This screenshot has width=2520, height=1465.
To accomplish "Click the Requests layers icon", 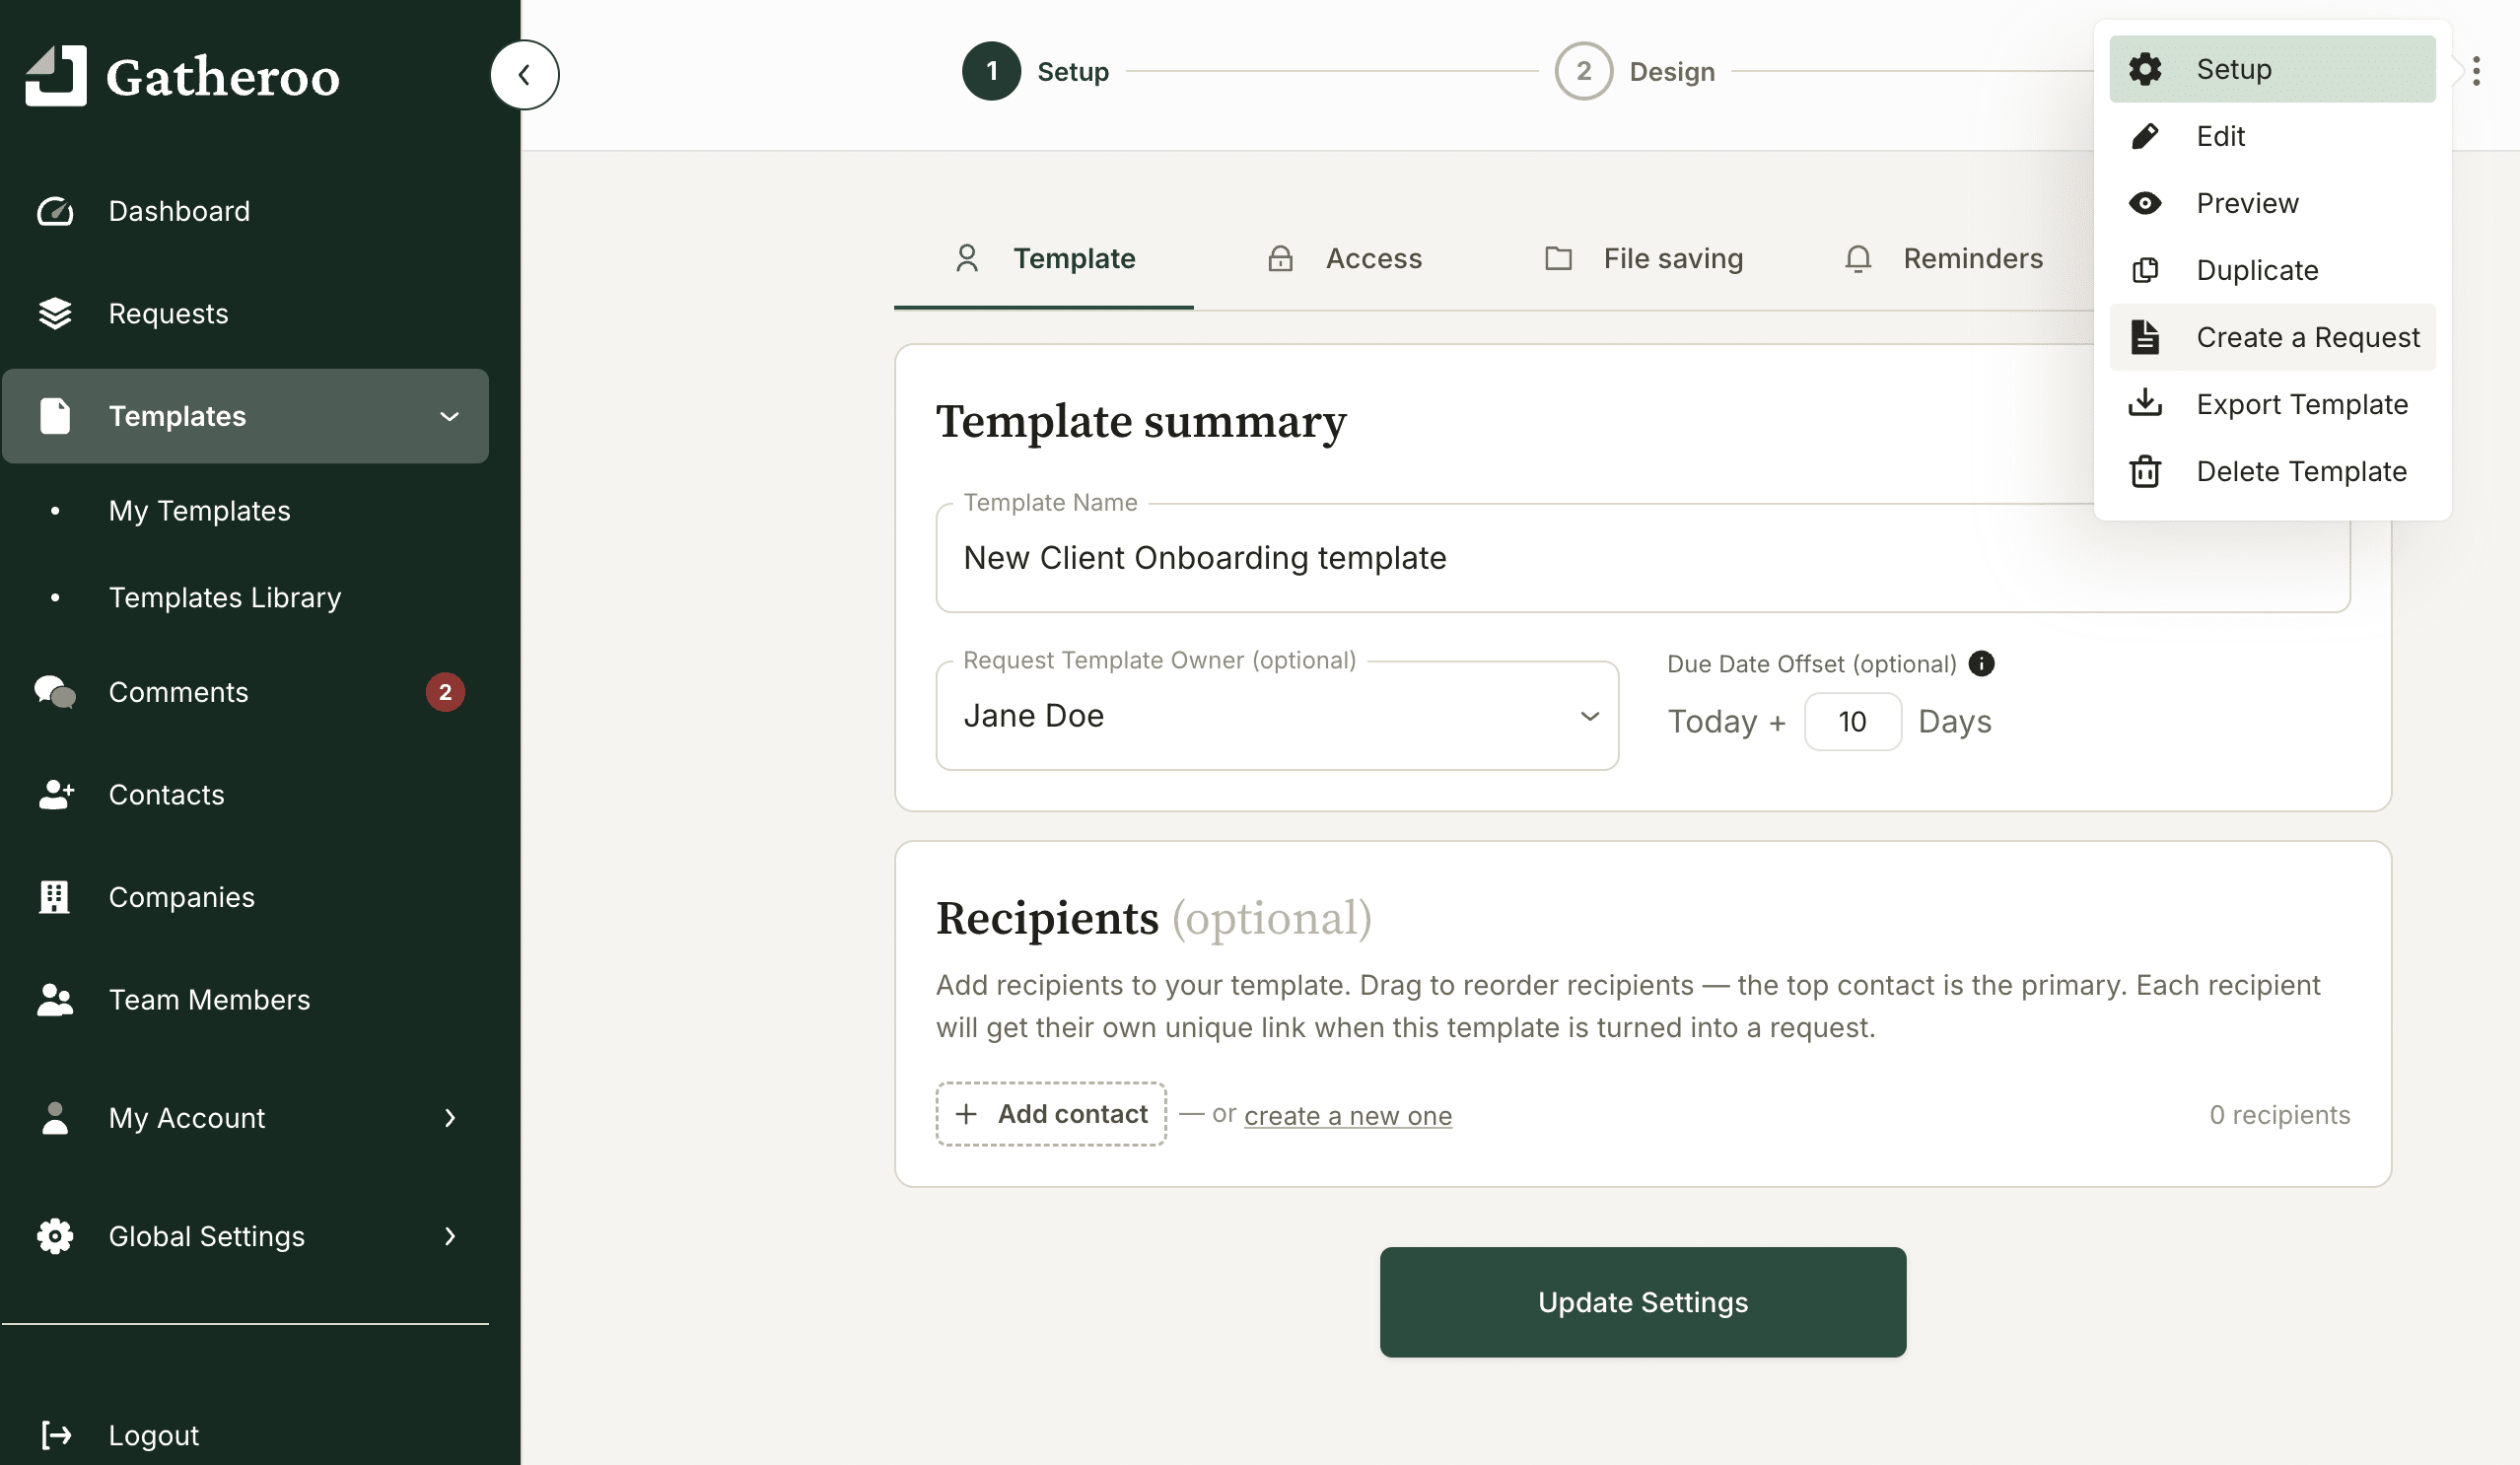I will pyautogui.click(x=55, y=314).
